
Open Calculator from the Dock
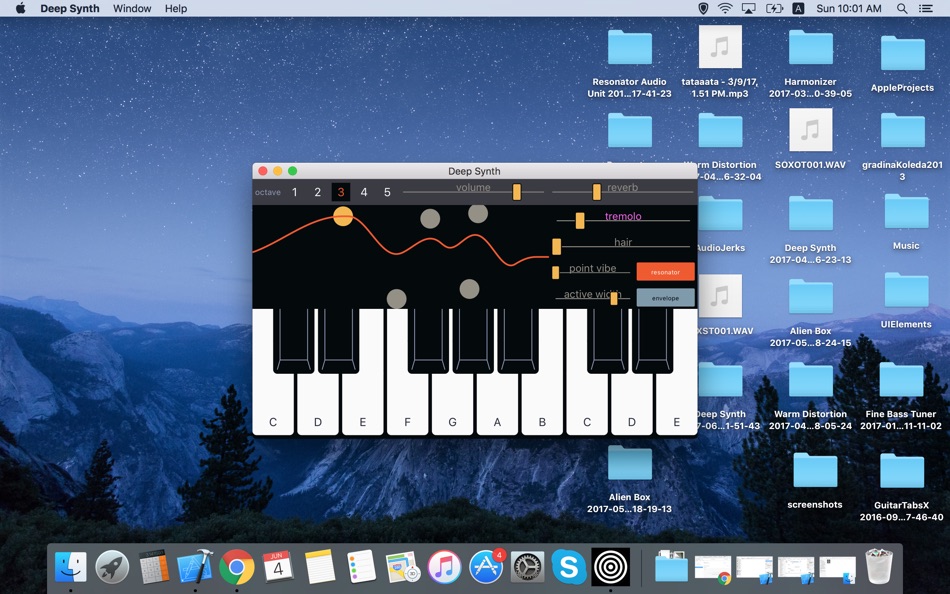[153, 567]
